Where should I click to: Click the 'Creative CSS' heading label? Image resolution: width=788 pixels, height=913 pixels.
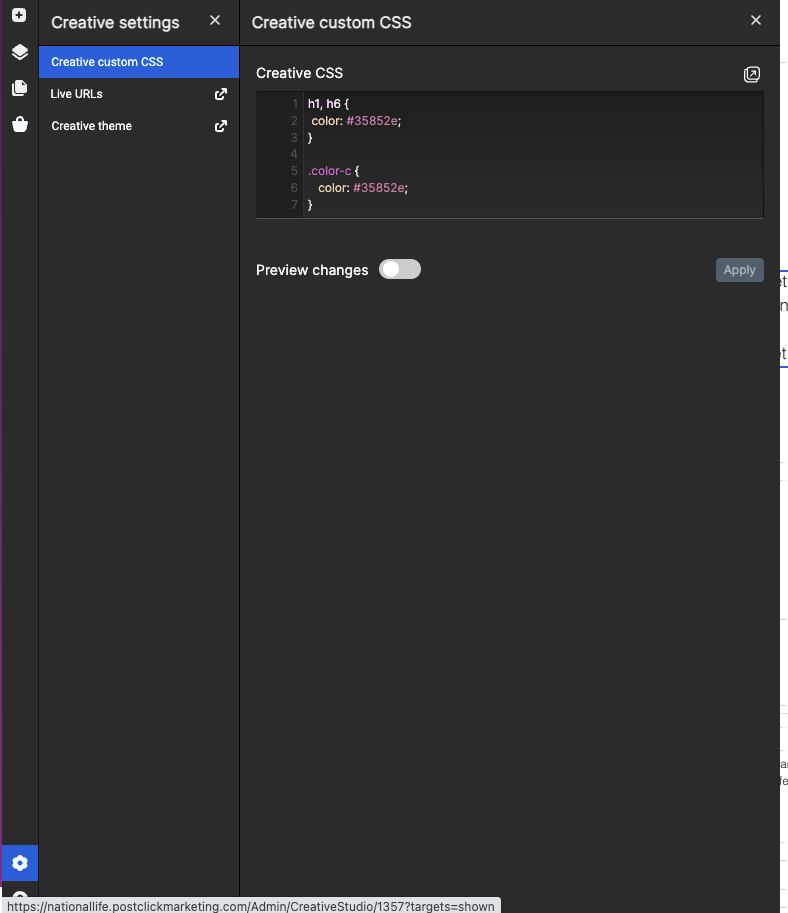299,73
